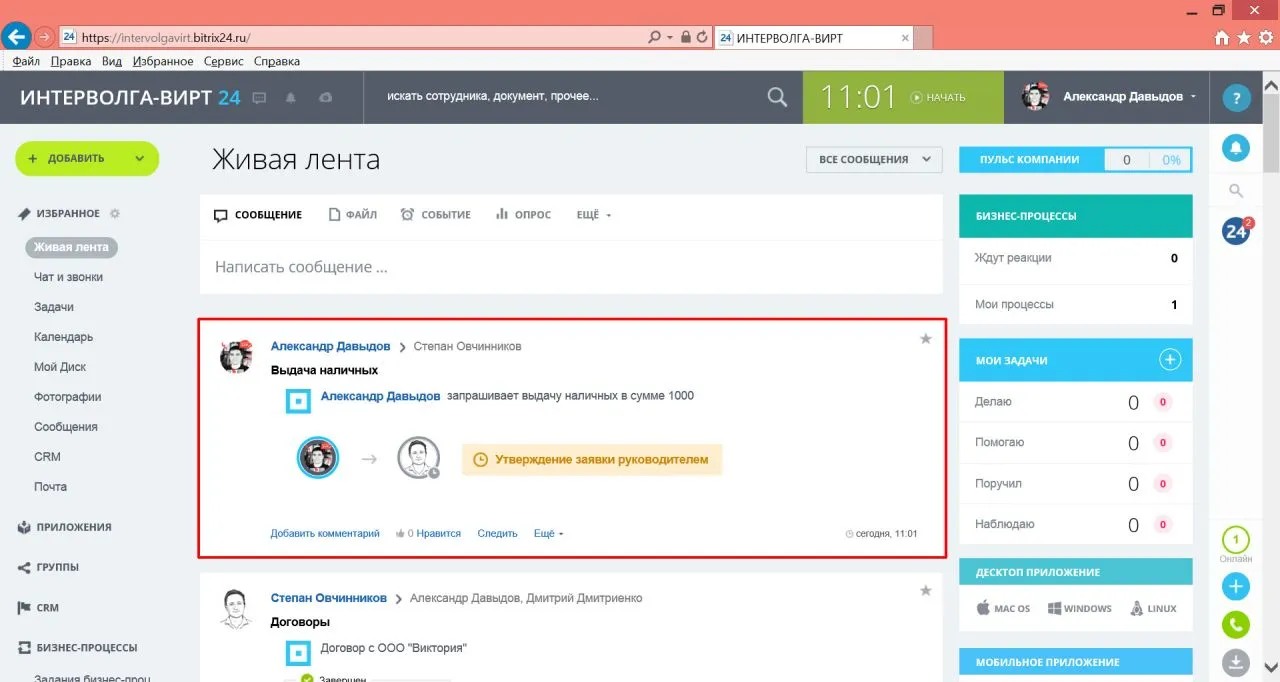
Task: Click the download arrow icon in right sidebar
Action: pyautogui.click(x=1237, y=662)
